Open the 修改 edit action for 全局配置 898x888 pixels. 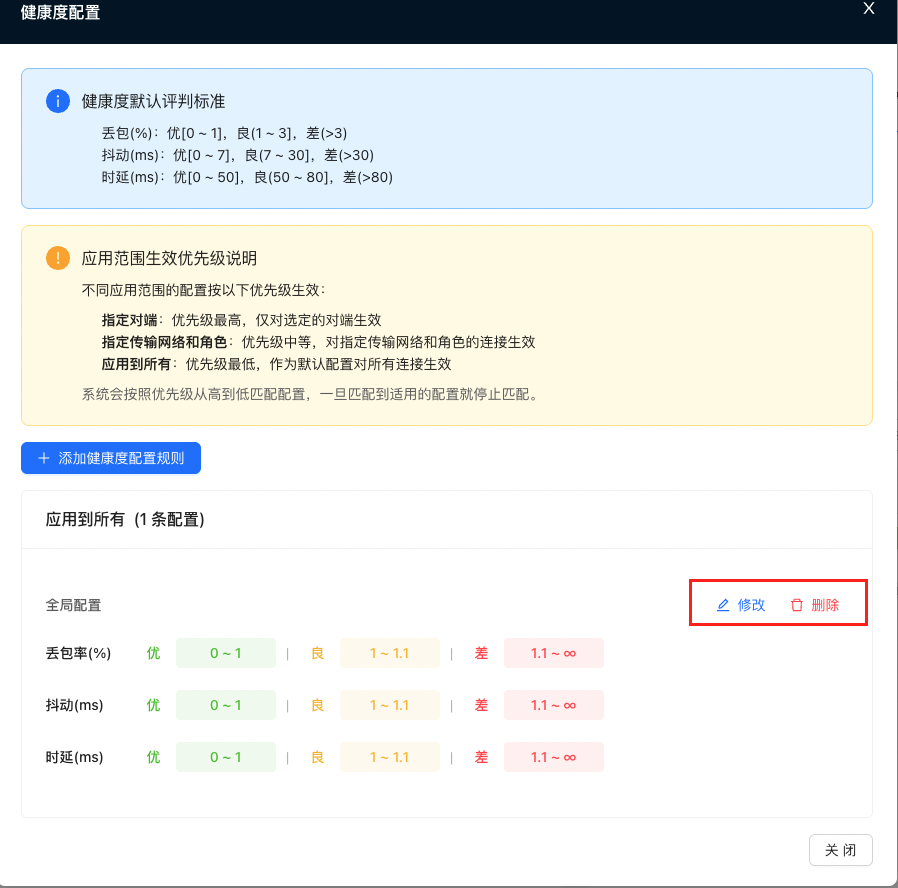[x=750, y=605]
